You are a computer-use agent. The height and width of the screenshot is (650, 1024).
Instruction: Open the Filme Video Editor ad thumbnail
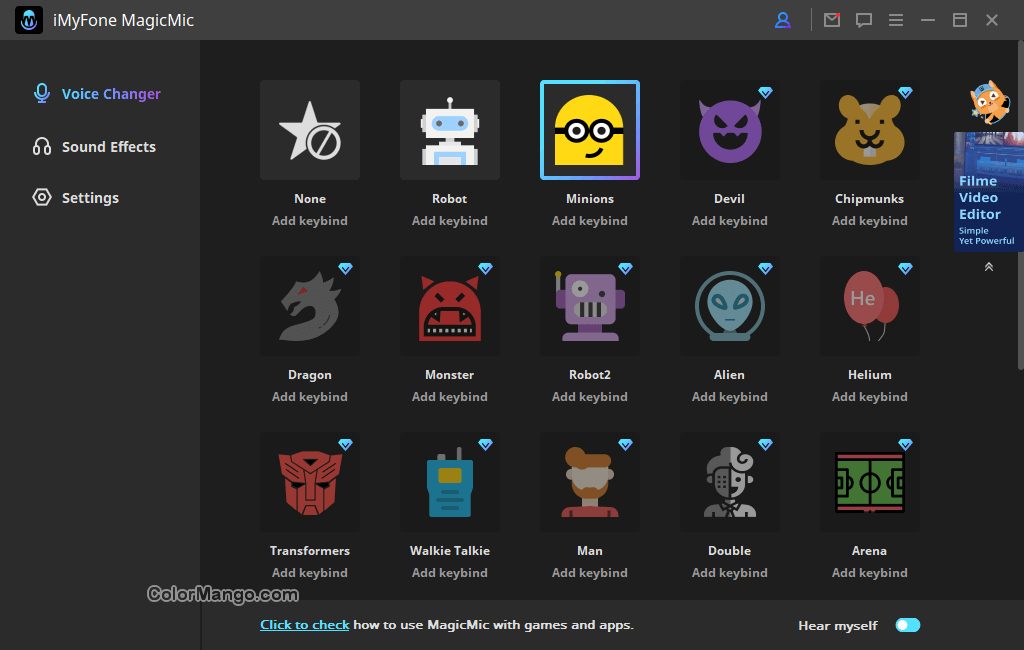pos(988,191)
